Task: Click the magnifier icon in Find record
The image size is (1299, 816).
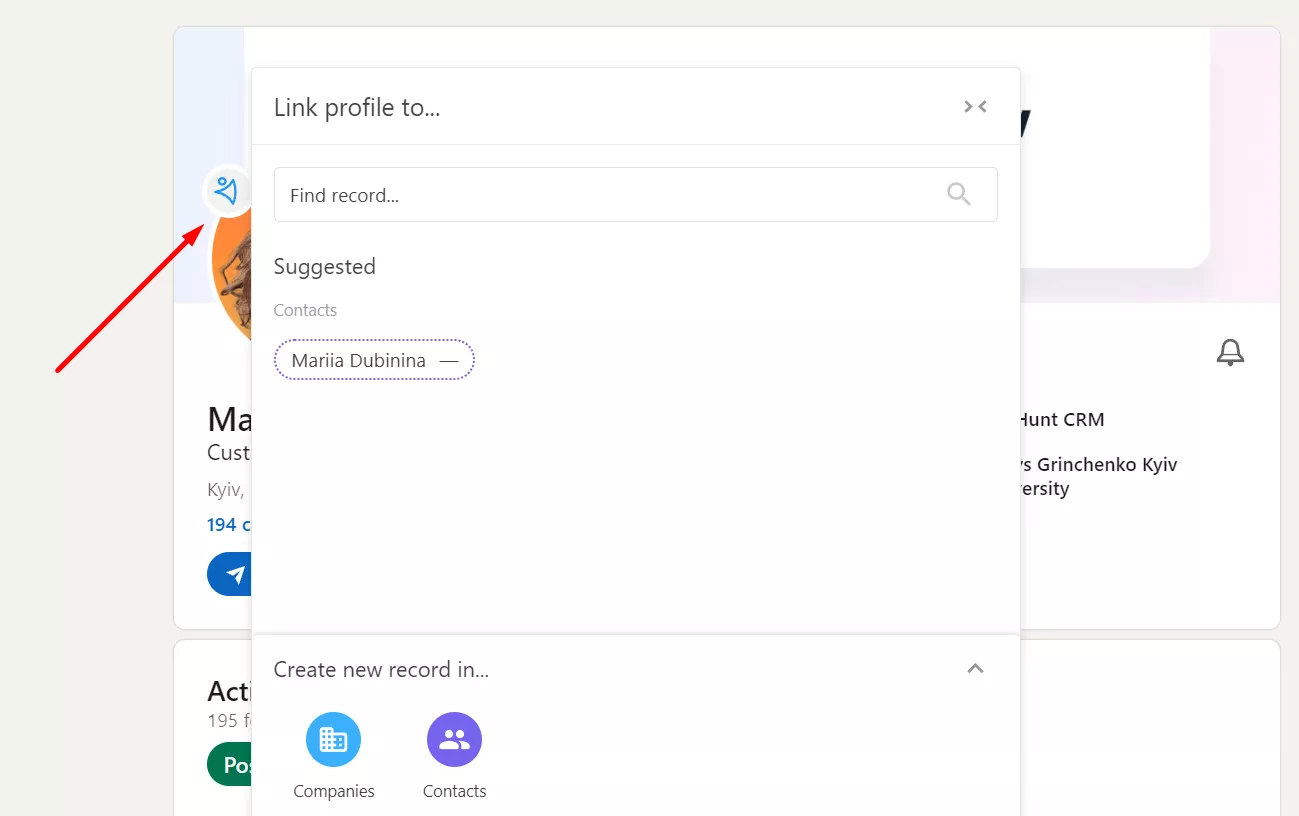Action: (958, 194)
